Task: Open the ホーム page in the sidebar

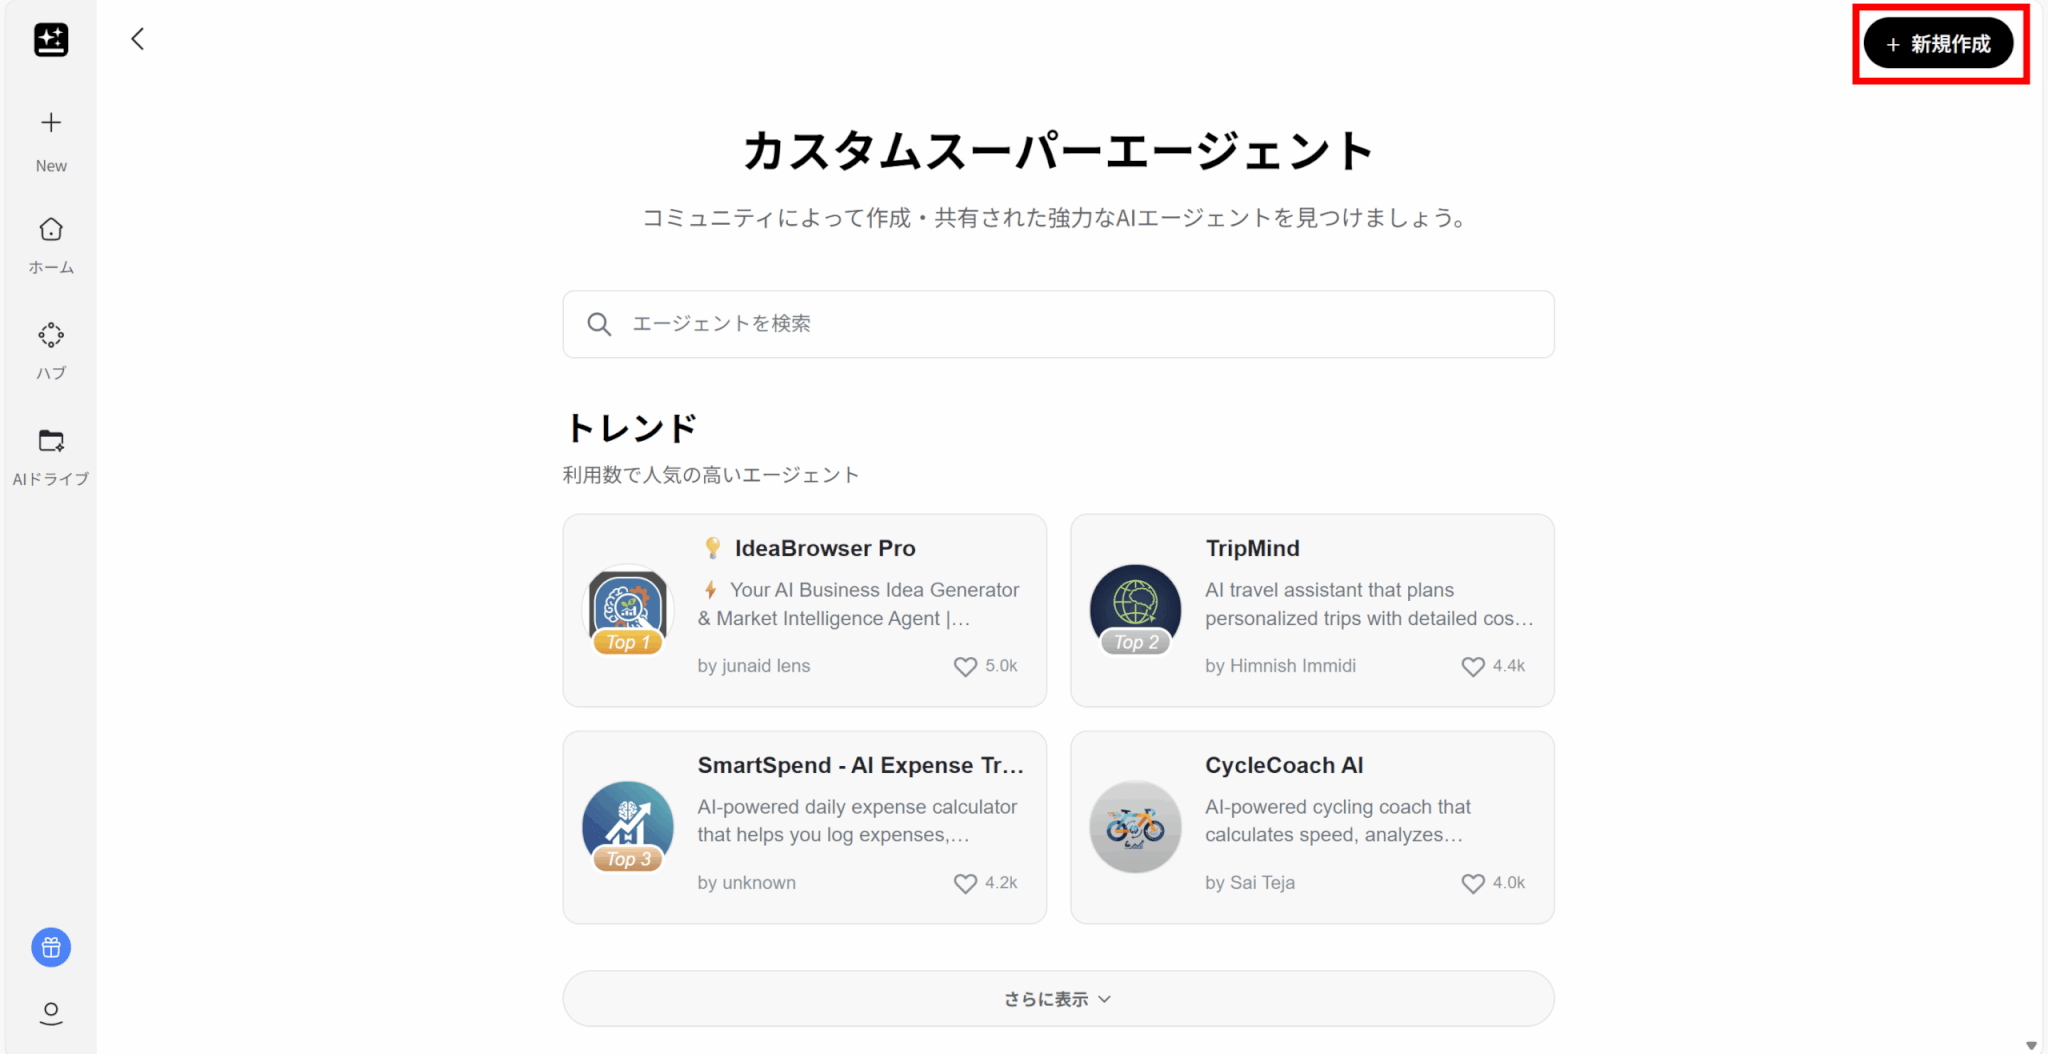Action: [51, 246]
